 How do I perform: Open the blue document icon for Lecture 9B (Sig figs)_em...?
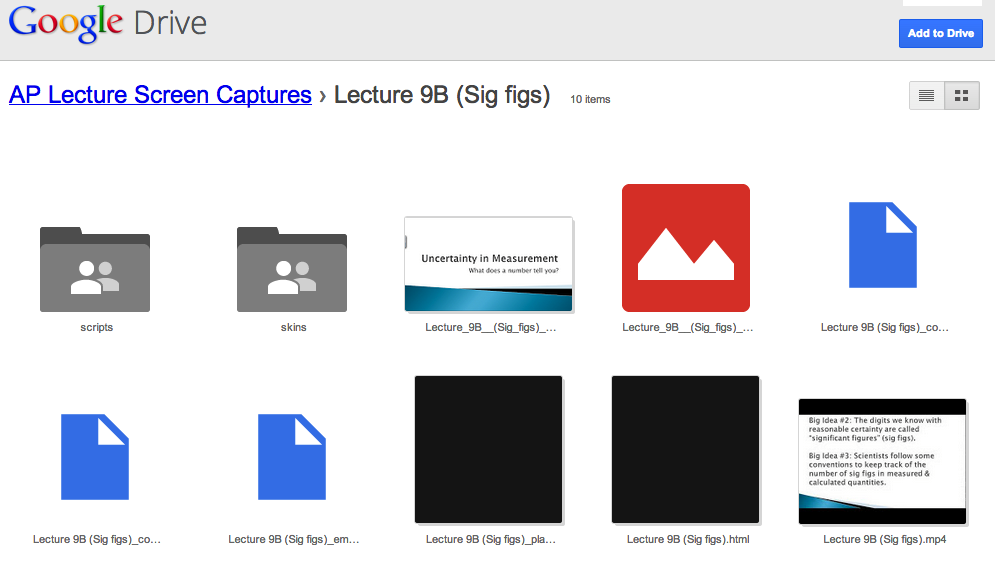pyautogui.click(x=292, y=457)
